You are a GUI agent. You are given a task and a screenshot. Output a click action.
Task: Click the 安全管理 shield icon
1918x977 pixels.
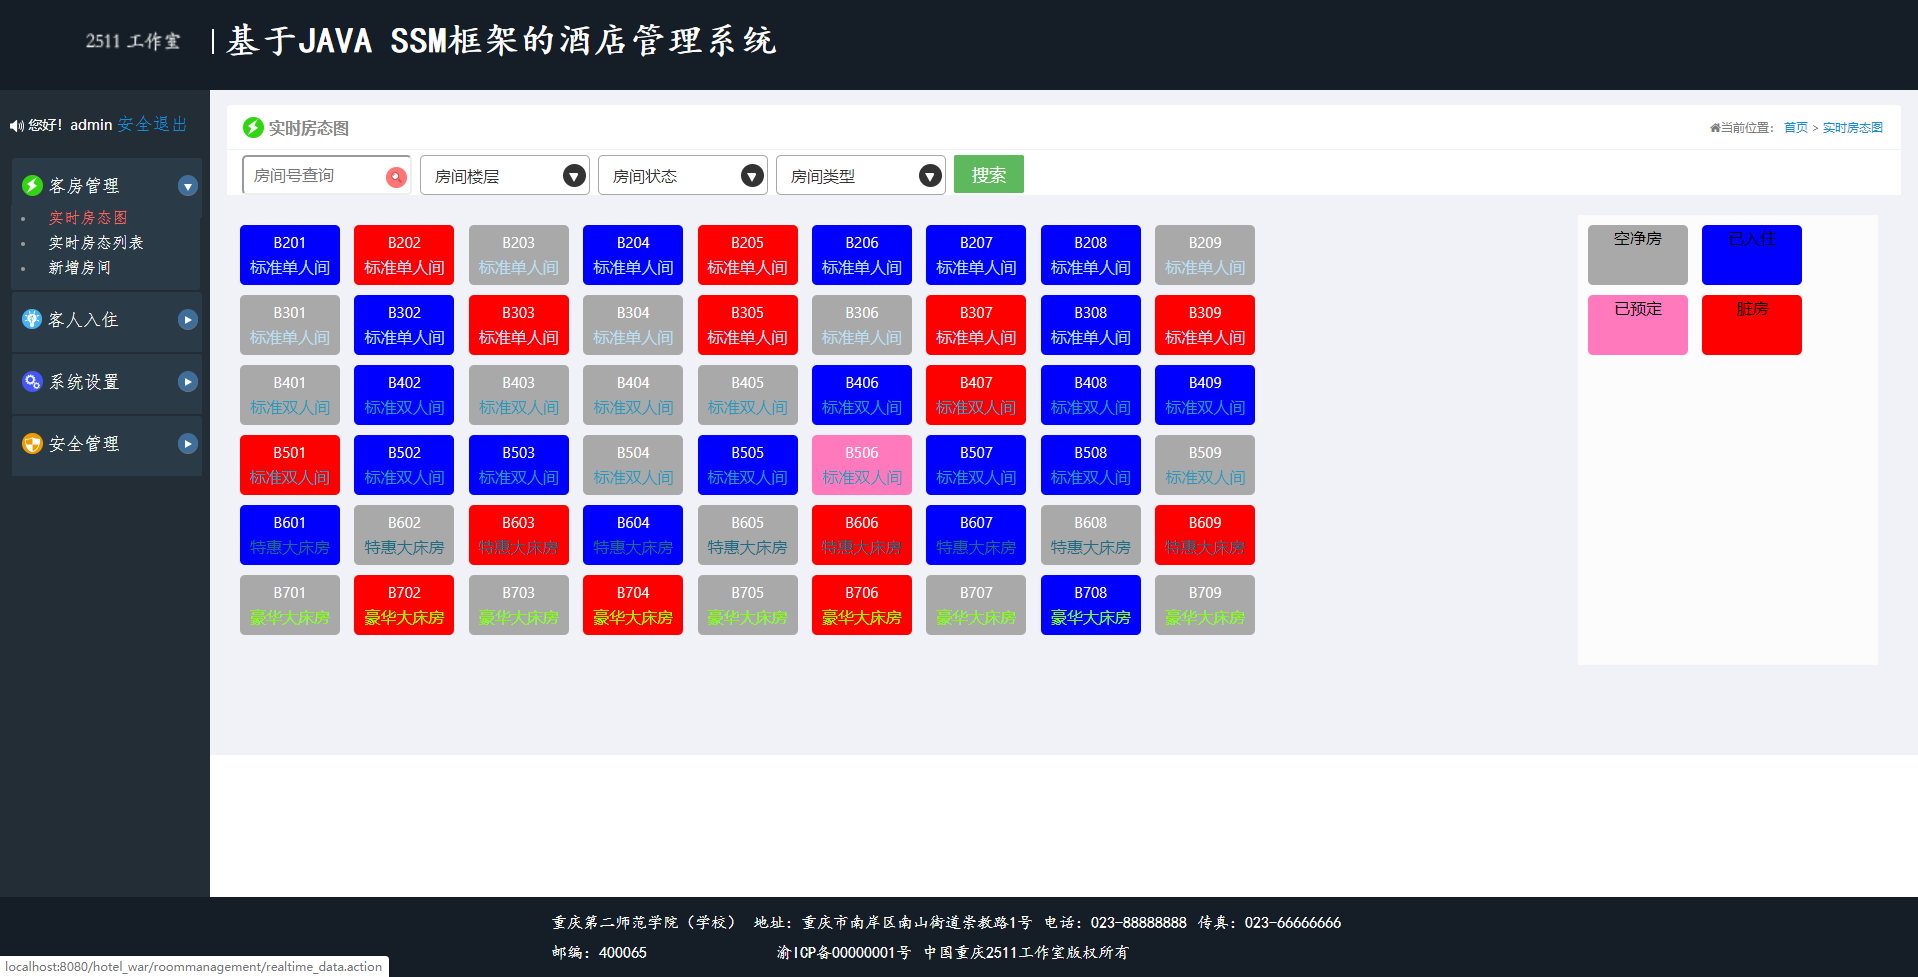click(32, 444)
